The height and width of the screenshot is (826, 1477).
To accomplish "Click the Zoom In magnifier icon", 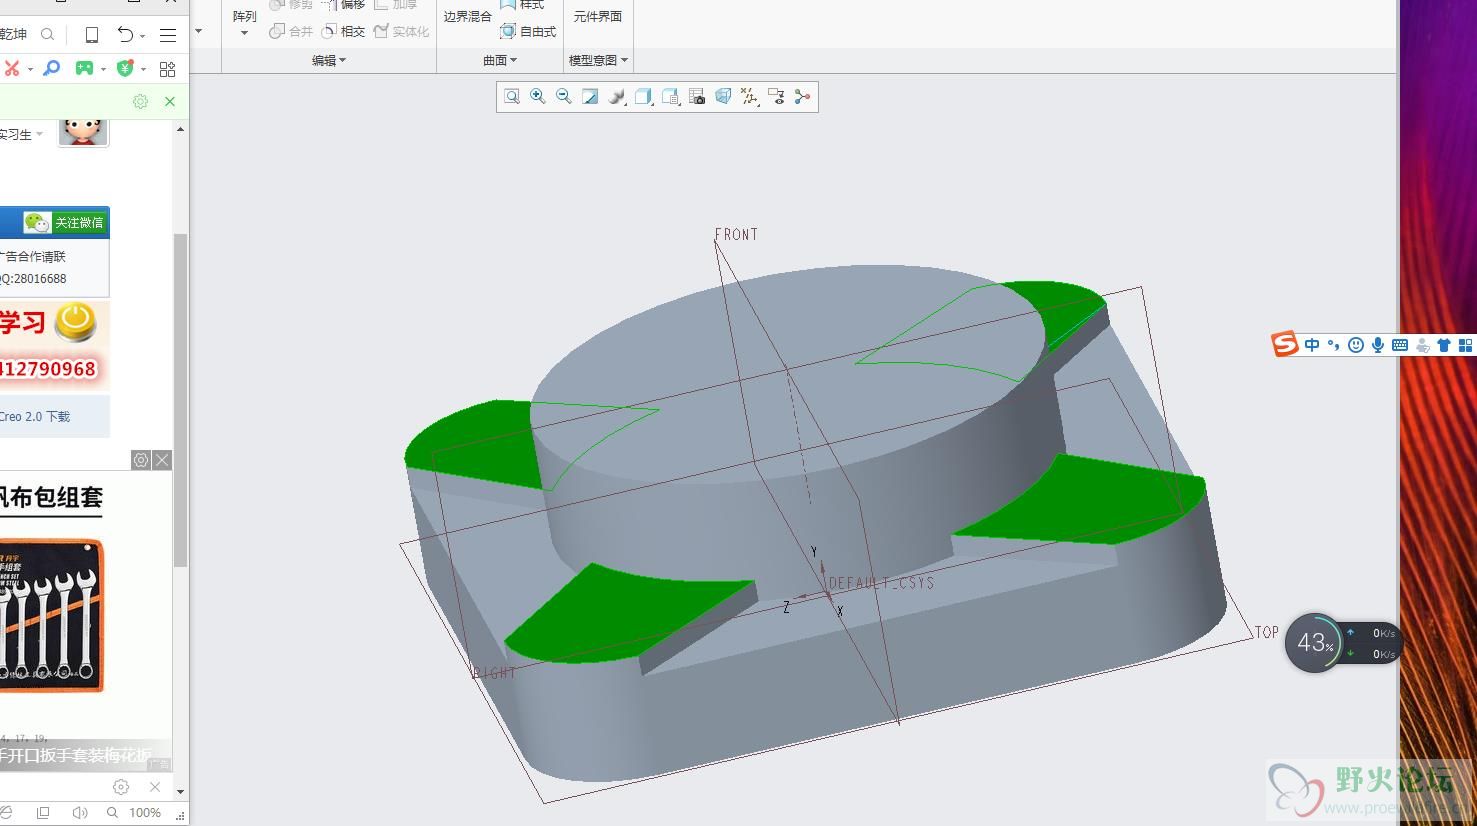I will [x=538, y=97].
